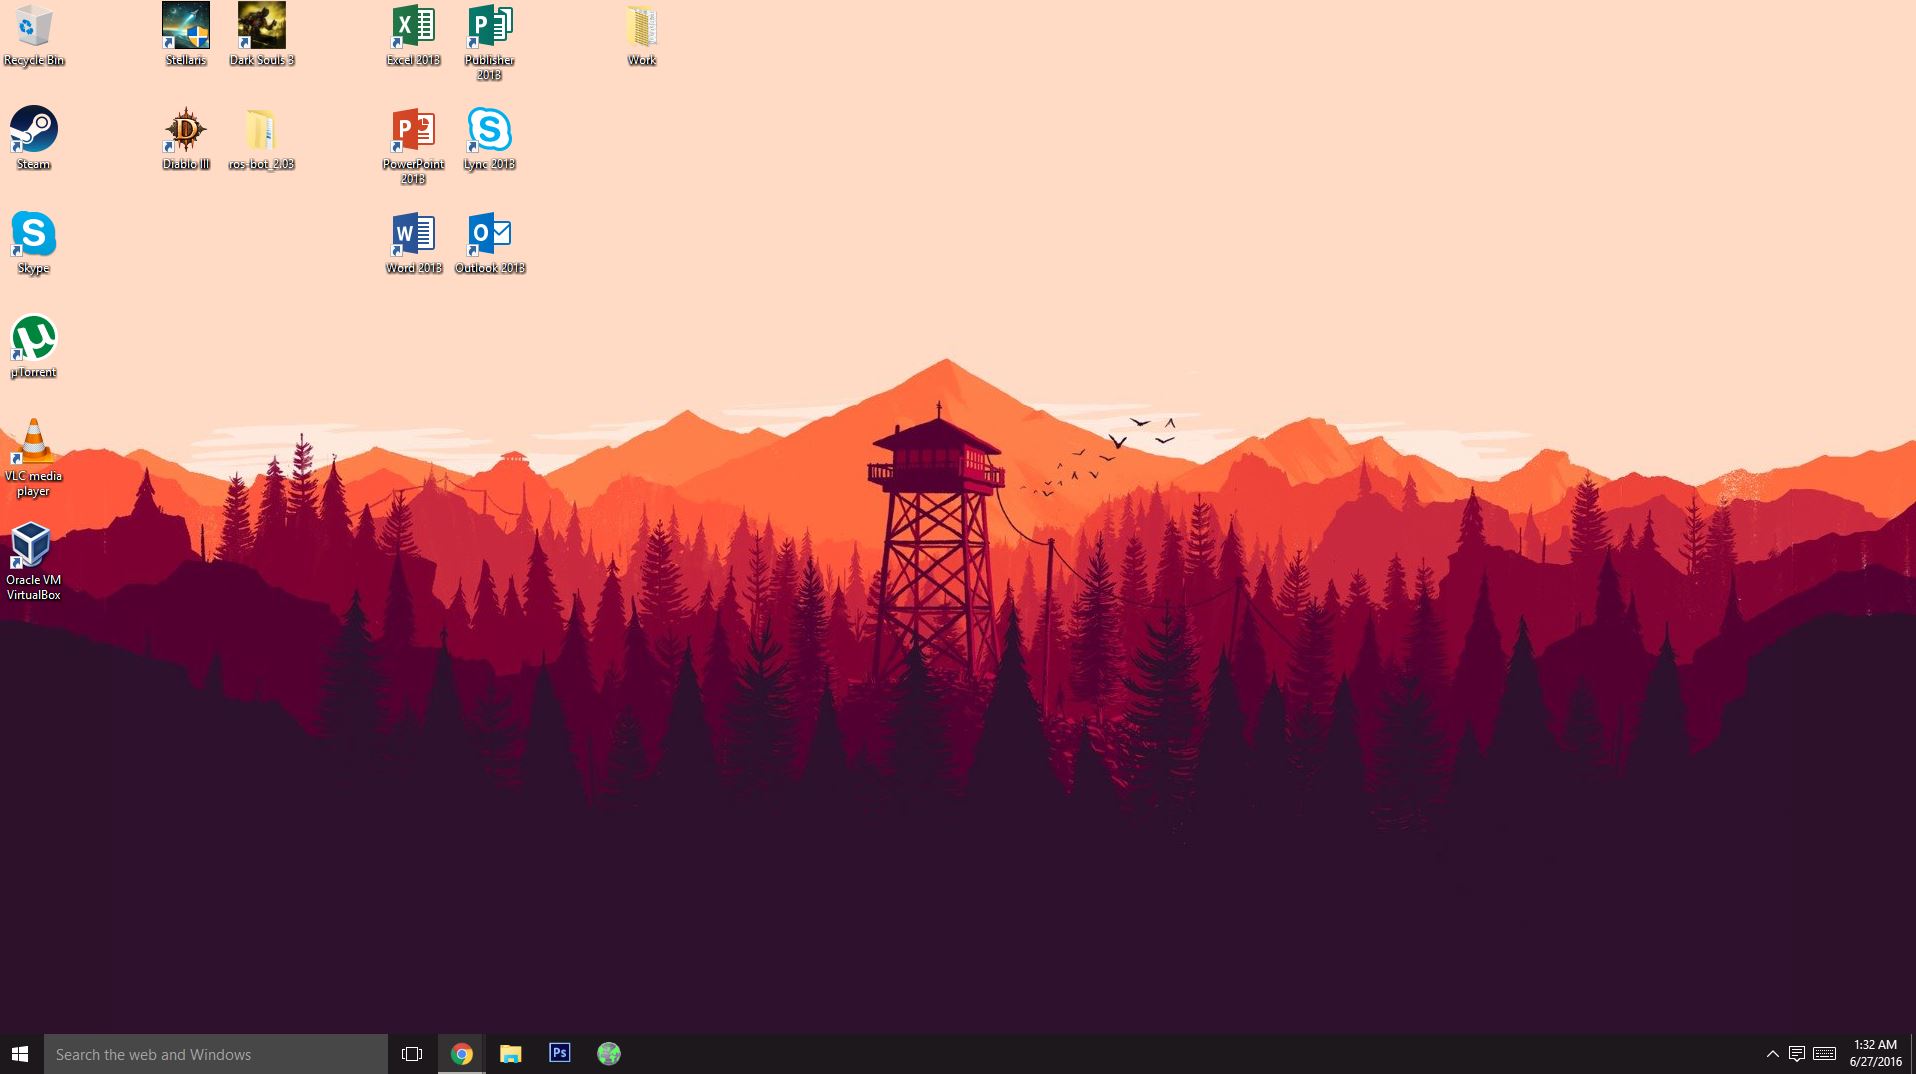Select the PowerPoint 2013 shortcut
1916x1074 pixels.
(x=414, y=147)
